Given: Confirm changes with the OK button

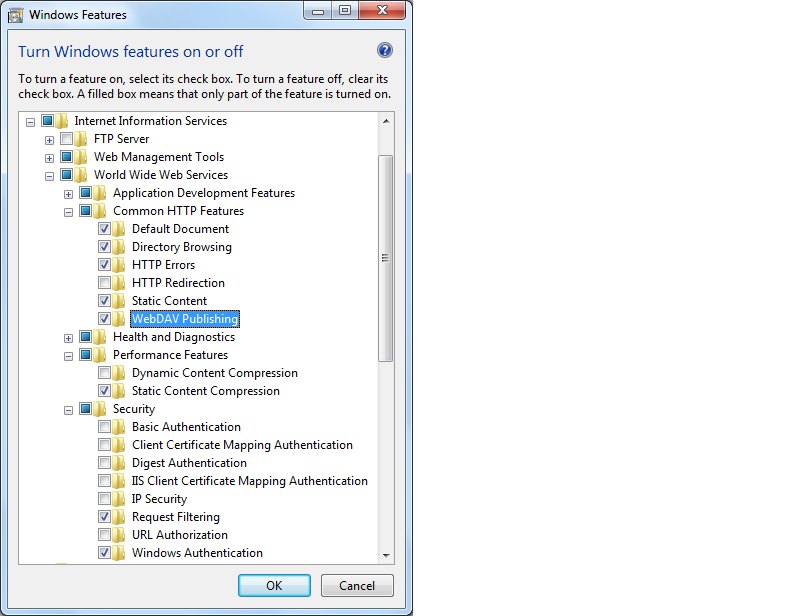Looking at the screenshot, I should pyautogui.click(x=274, y=586).
